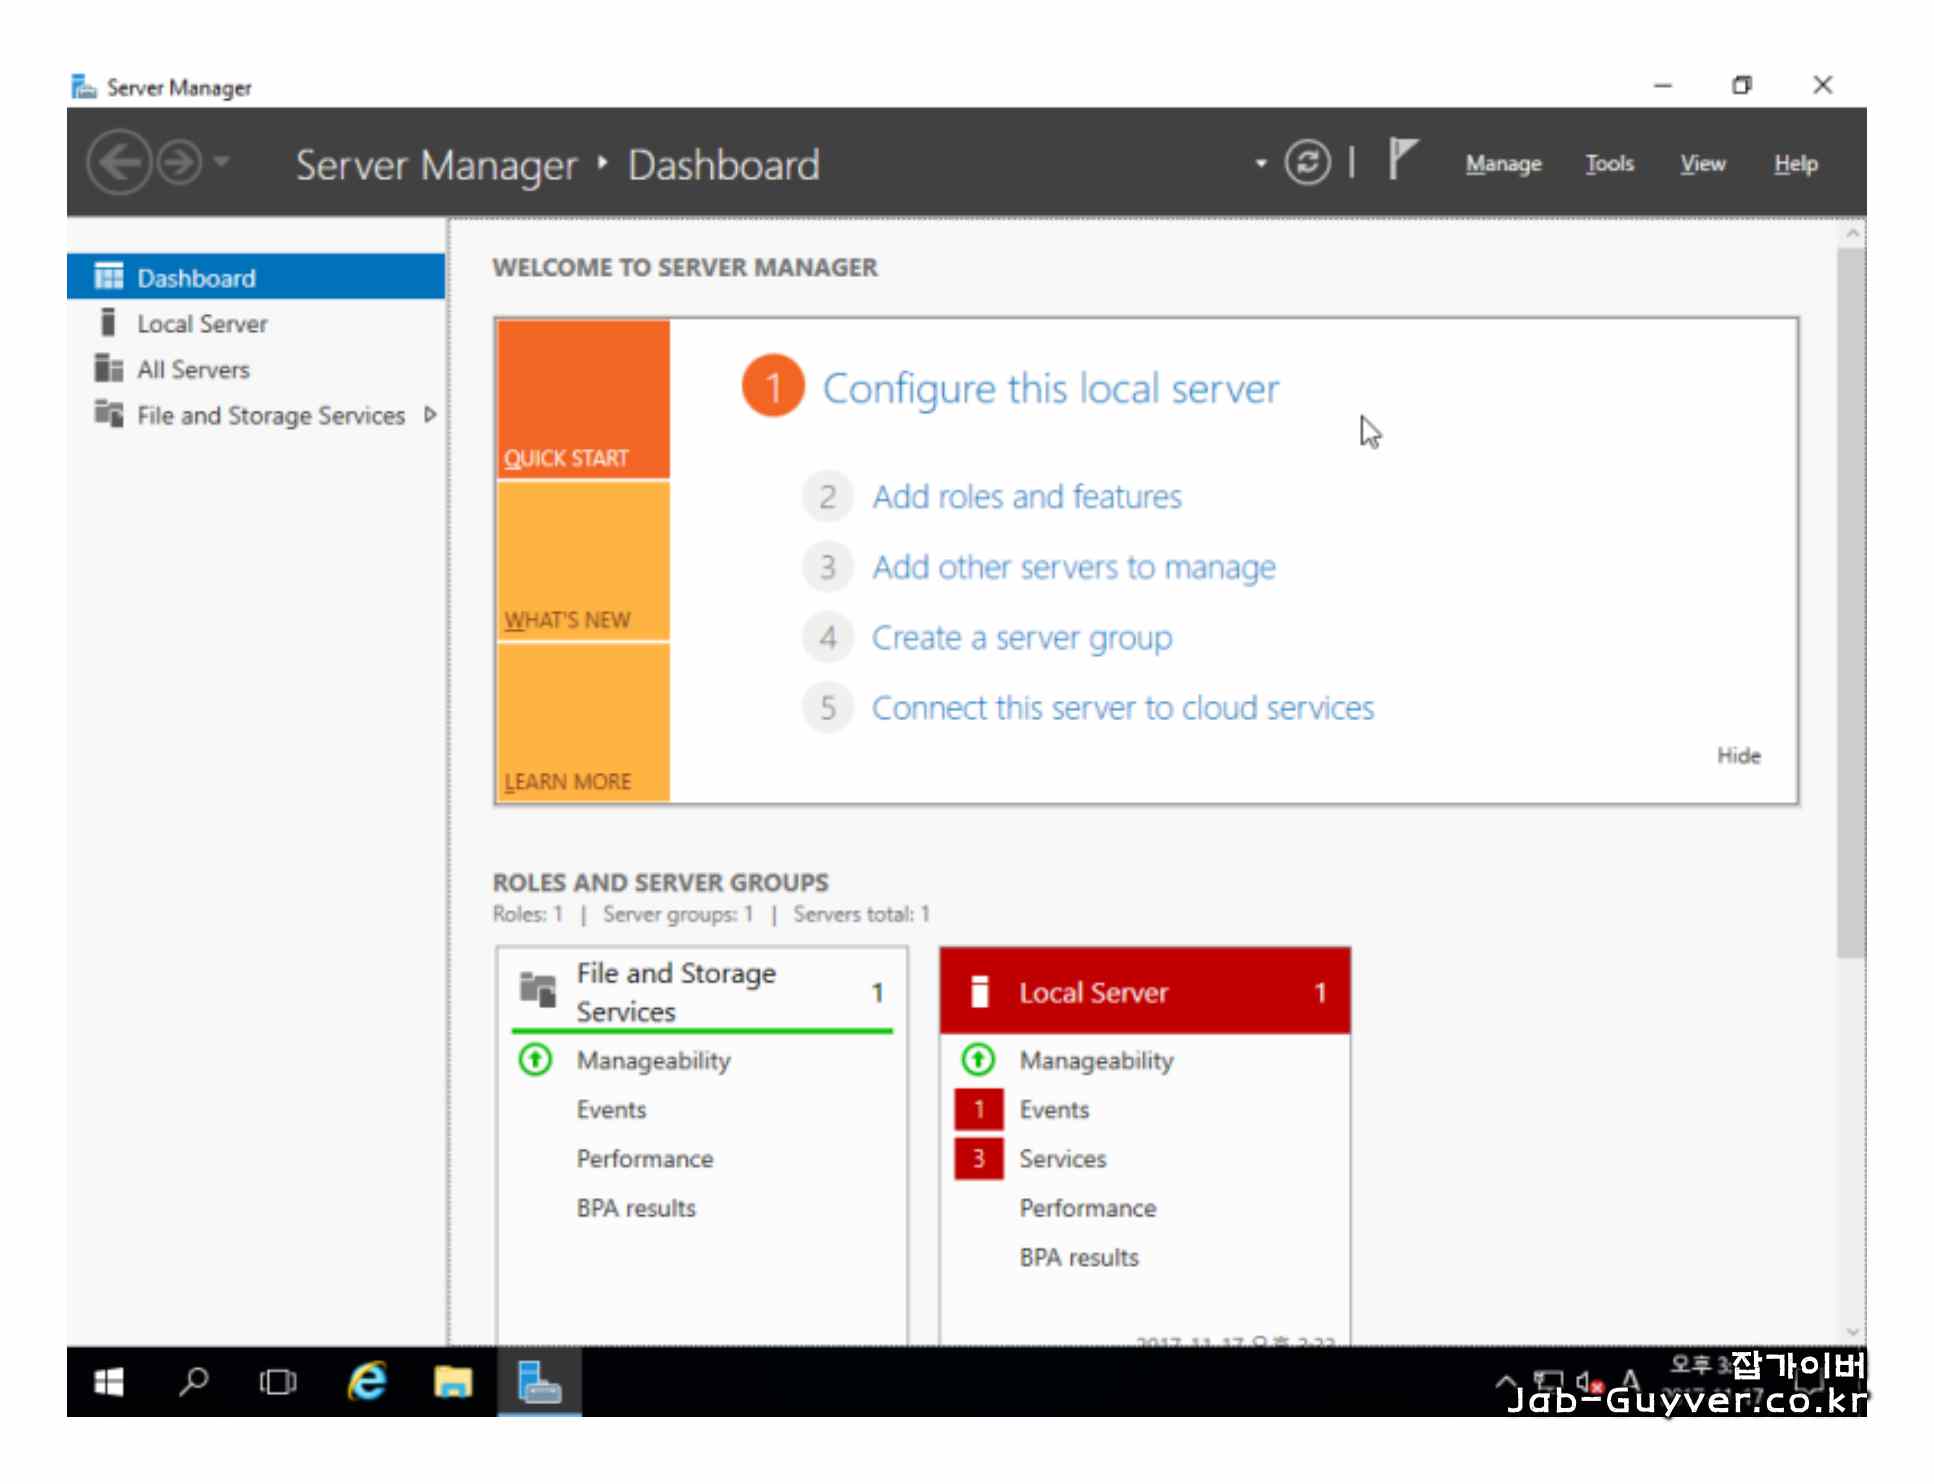Screen dimensions: 1934x1484
Task: Open the Manage menu
Action: point(1502,163)
